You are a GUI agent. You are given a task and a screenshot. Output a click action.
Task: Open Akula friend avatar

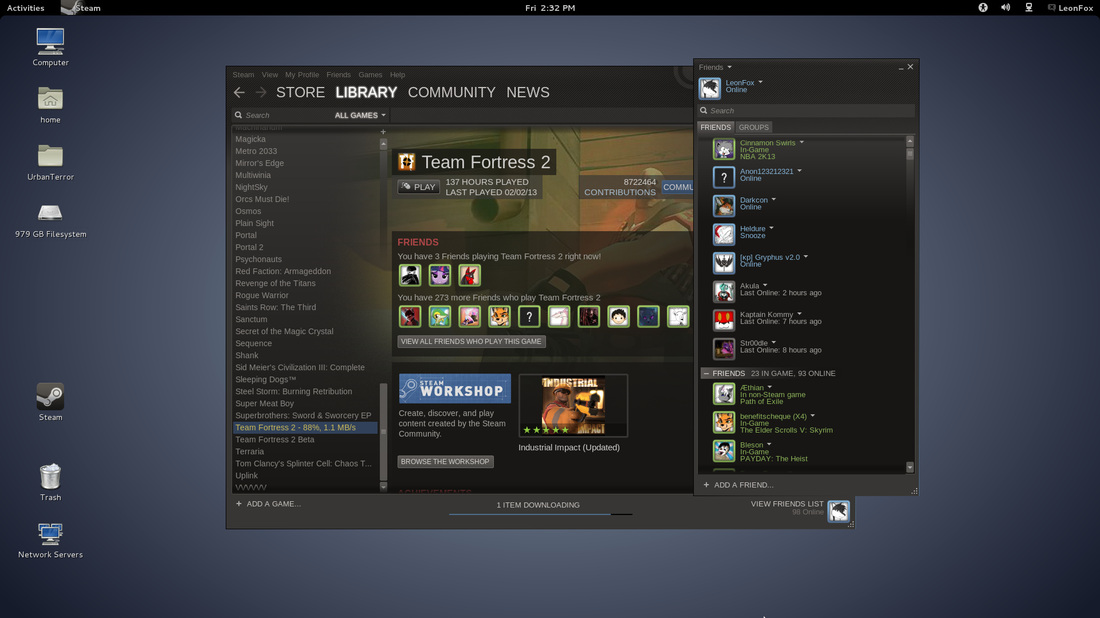pyautogui.click(x=724, y=292)
